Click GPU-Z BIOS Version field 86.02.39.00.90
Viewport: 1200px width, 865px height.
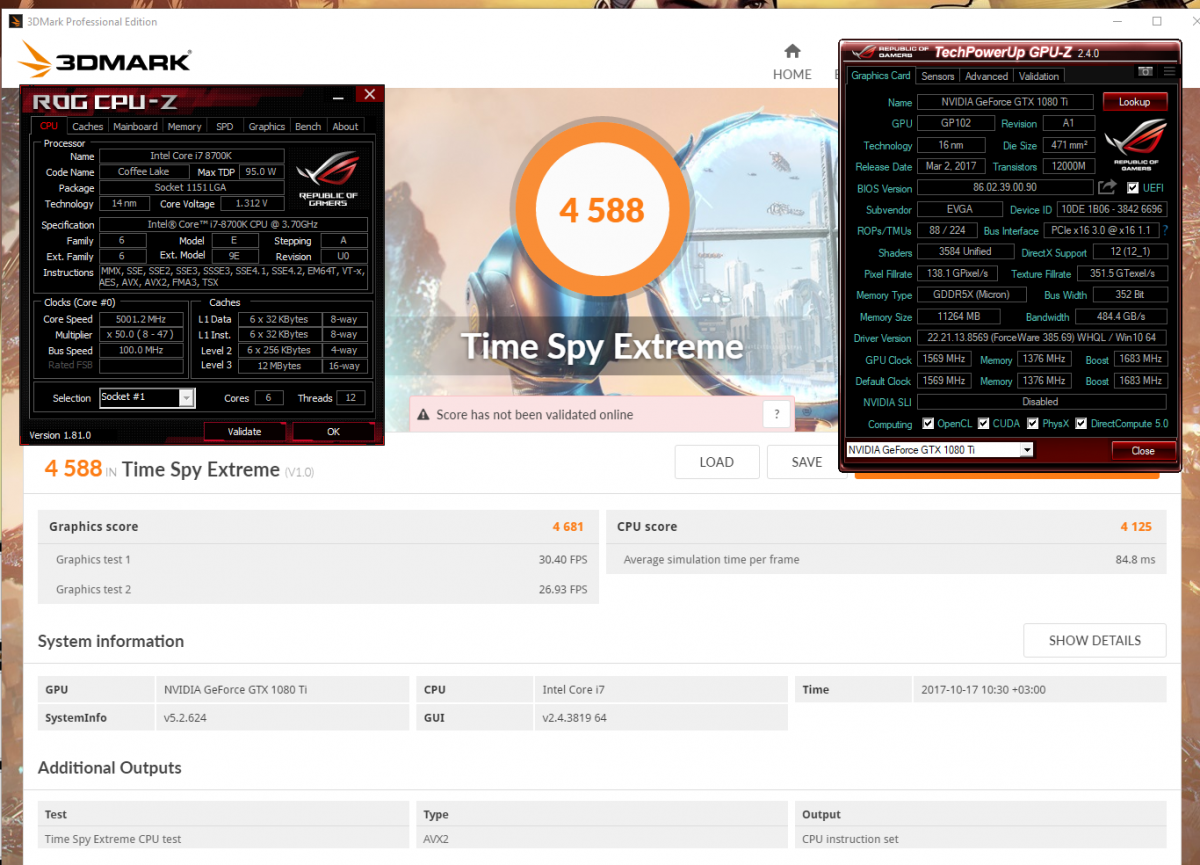[1005, 187]
